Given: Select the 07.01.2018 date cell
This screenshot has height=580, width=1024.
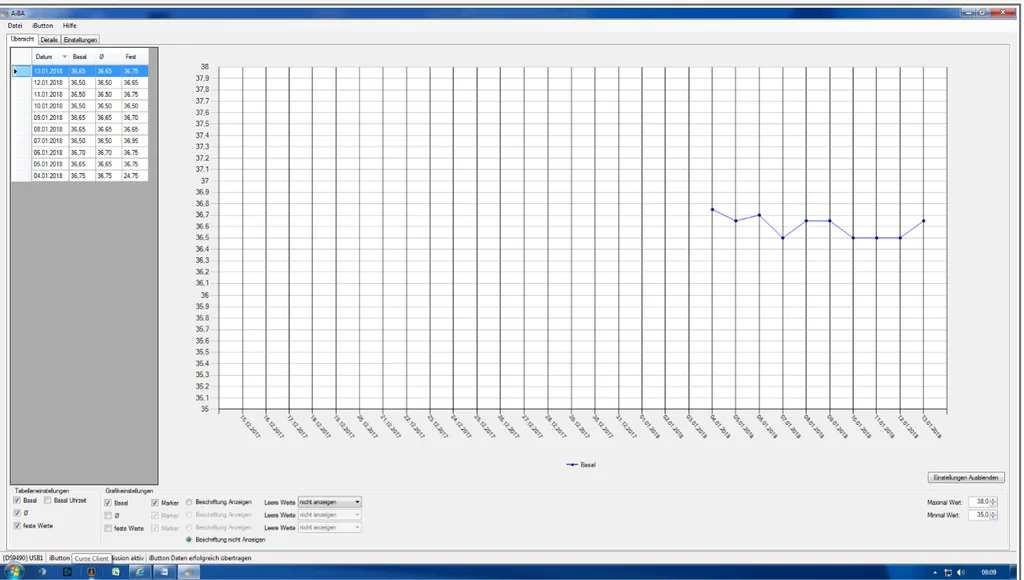Looking at the screenshot, I should click(48, 141).
